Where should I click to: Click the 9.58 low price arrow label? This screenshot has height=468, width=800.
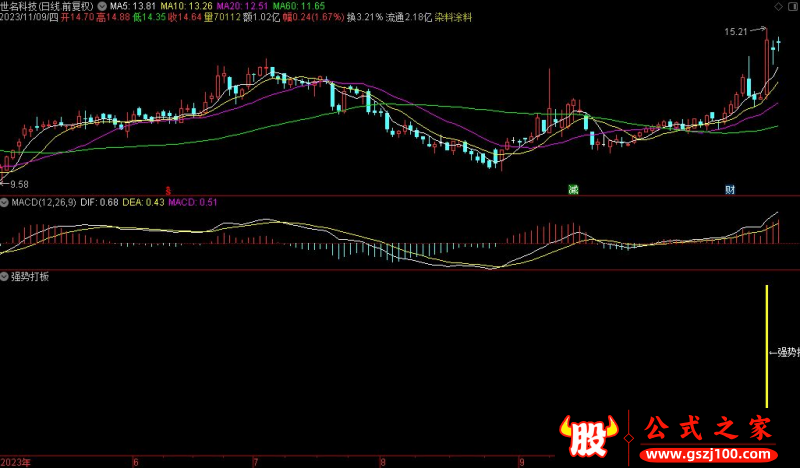coord(18,184)
